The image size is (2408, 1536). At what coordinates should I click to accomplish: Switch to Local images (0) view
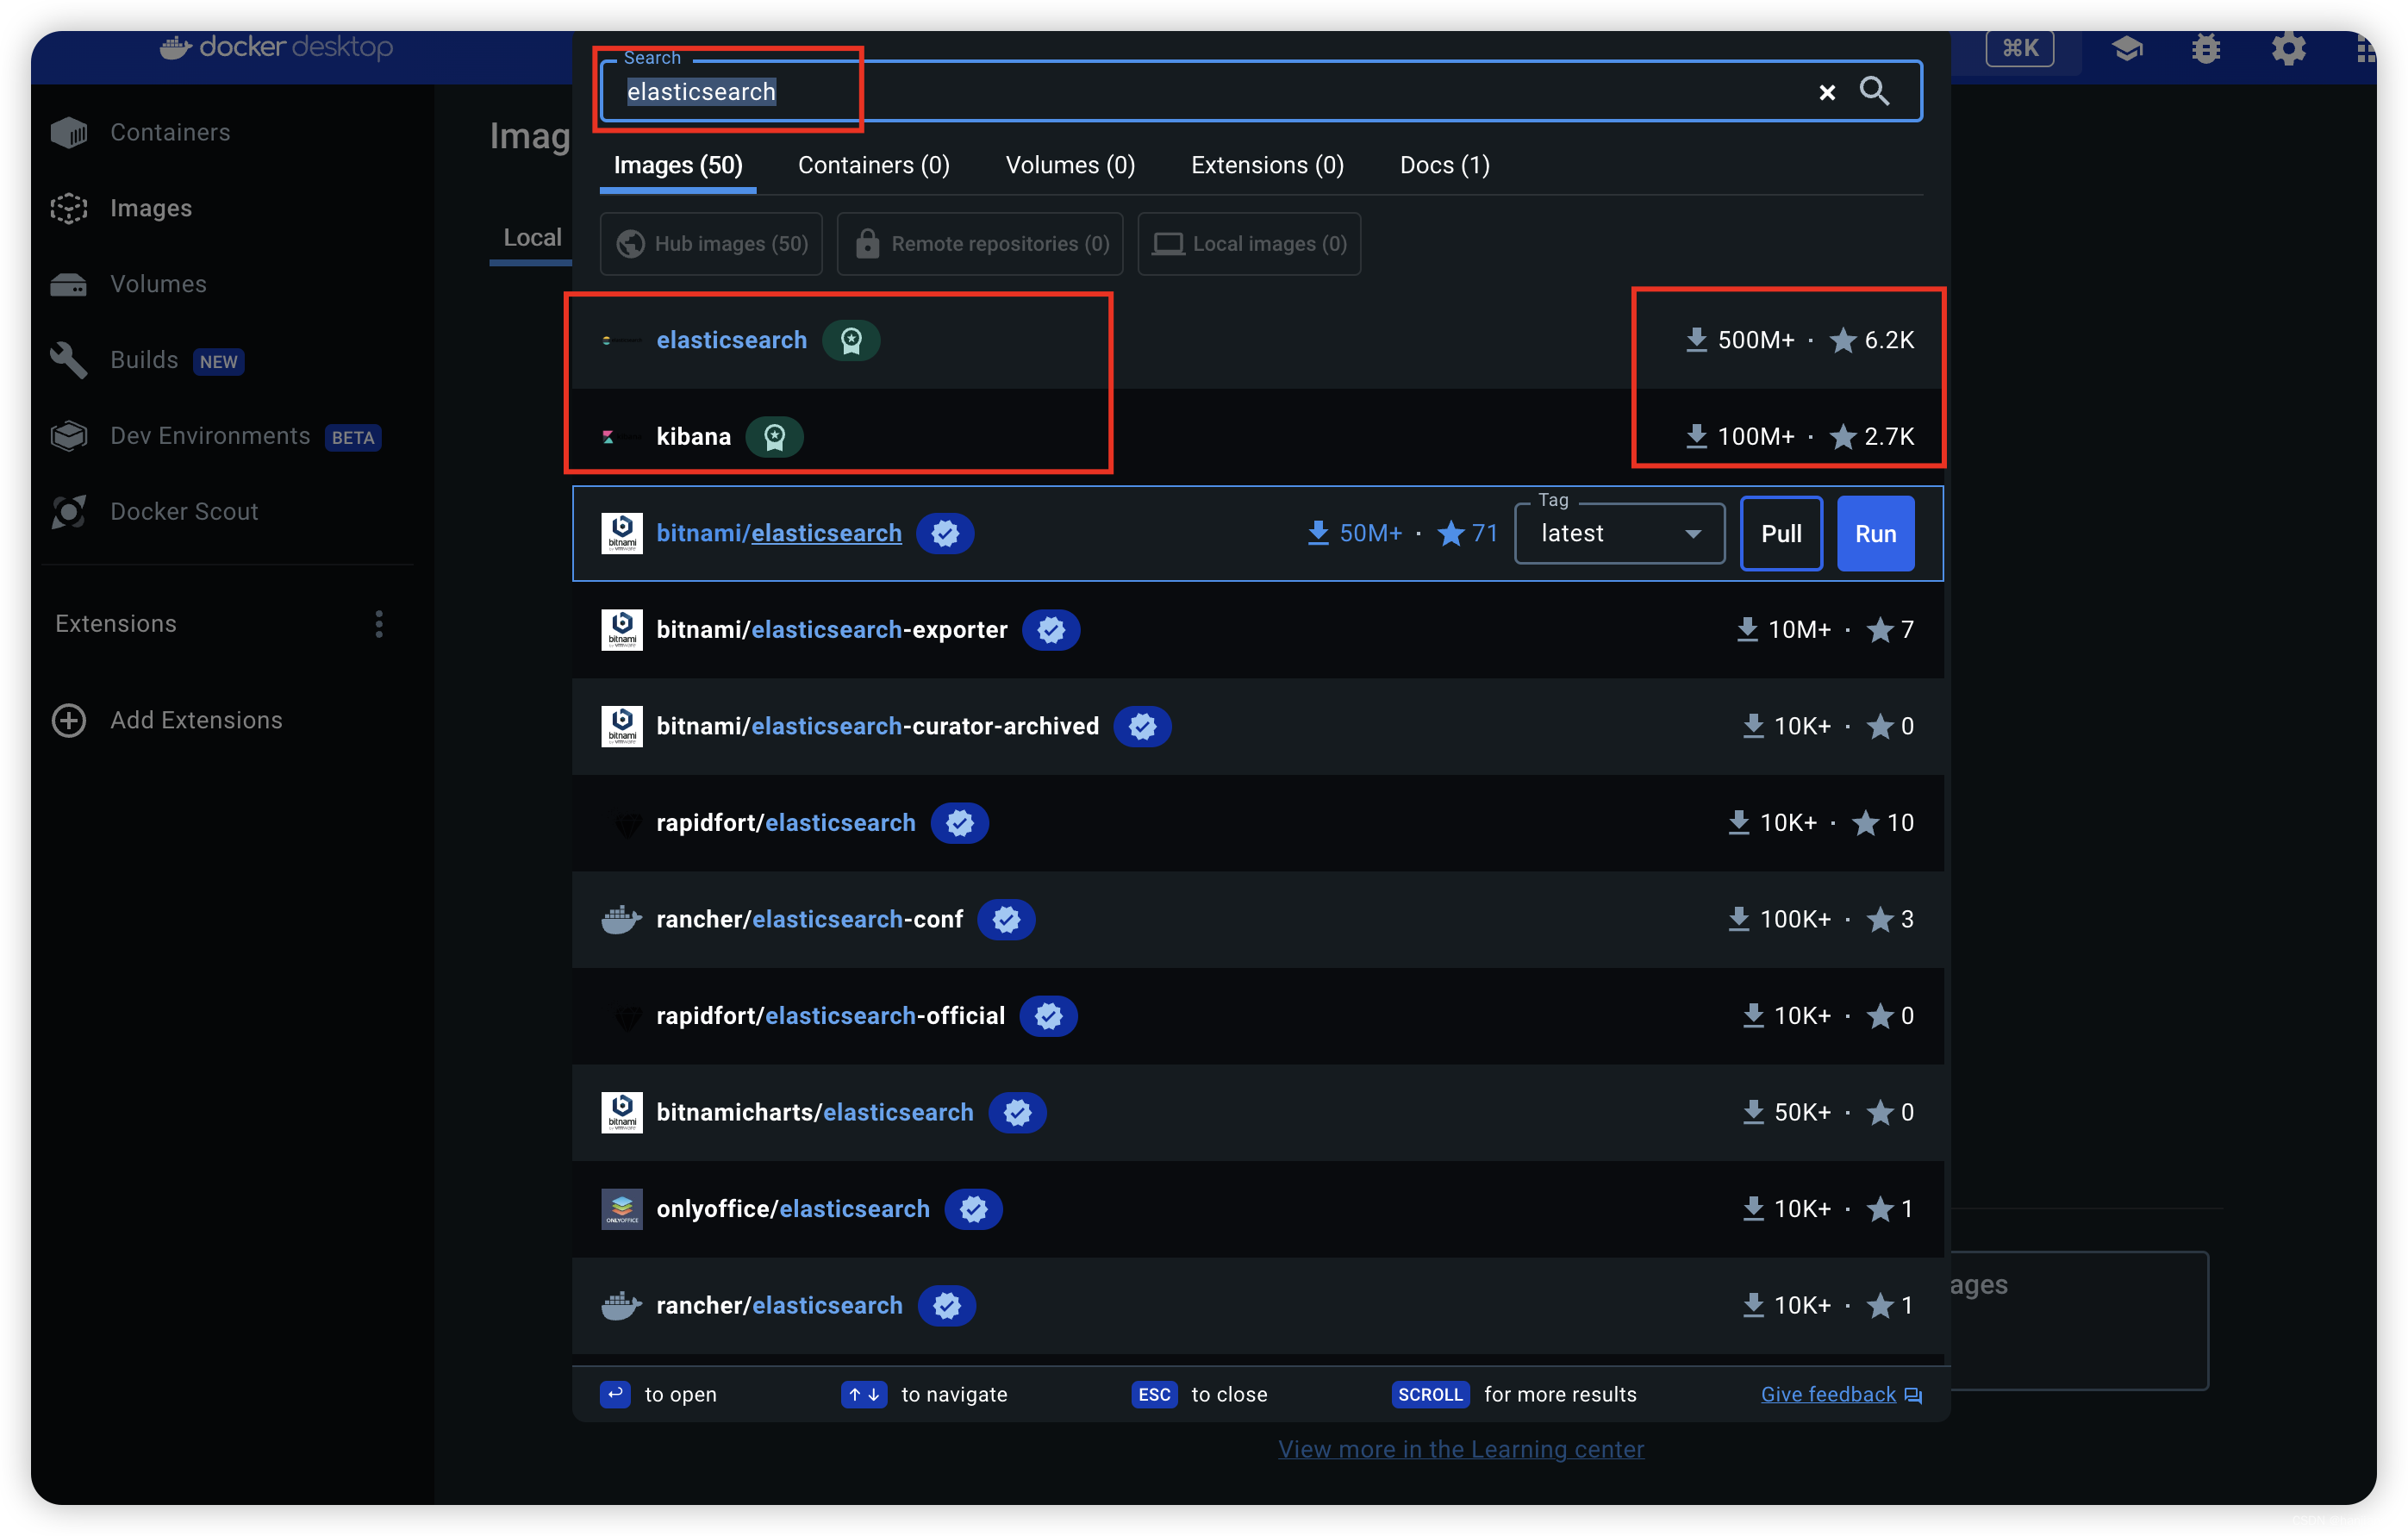1251,244
